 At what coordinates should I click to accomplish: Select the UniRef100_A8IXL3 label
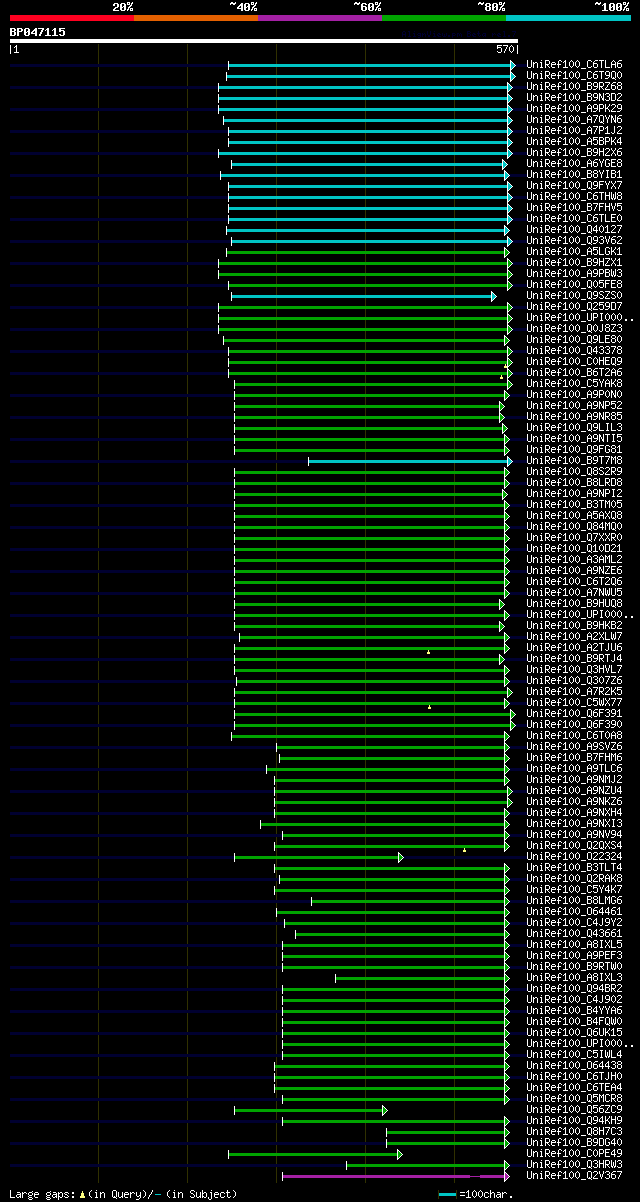(x=574, y=977)
